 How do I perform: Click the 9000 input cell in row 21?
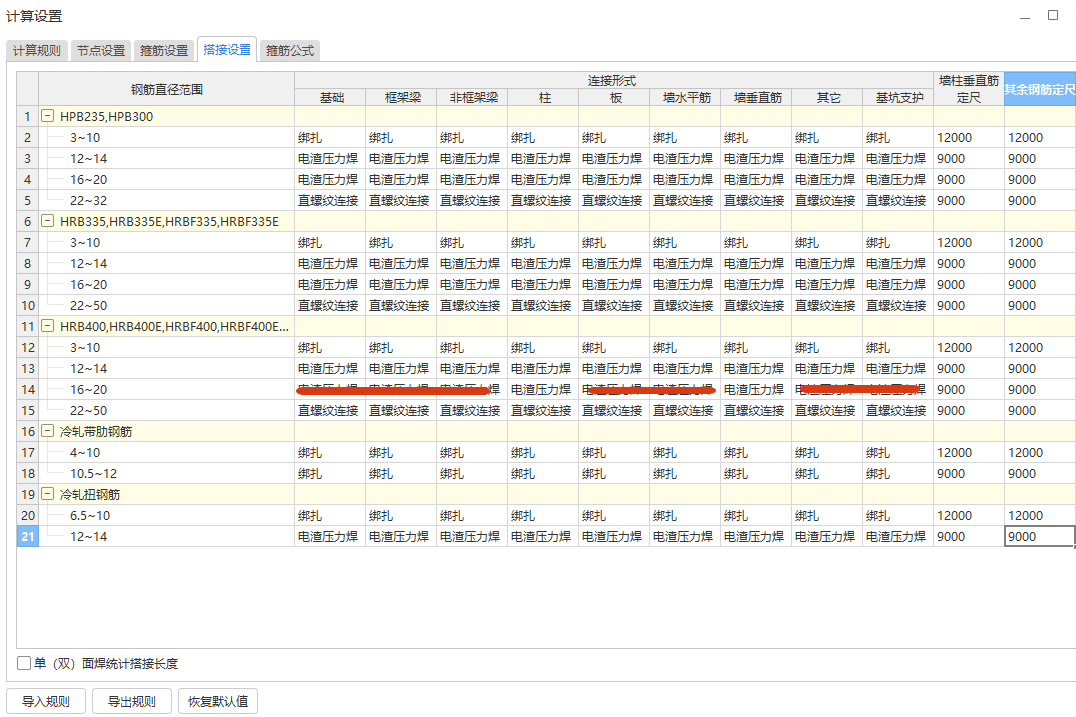click(1039, 537)
